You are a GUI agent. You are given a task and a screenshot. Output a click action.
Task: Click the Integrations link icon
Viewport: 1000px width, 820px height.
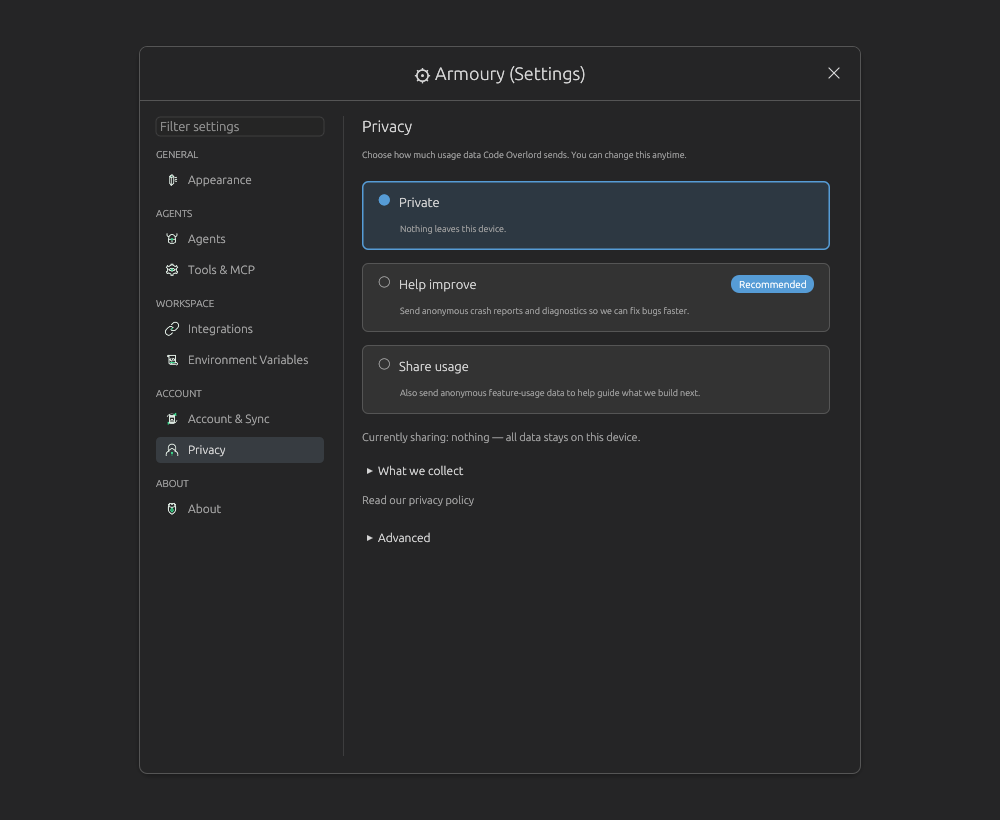coord(172,329)
